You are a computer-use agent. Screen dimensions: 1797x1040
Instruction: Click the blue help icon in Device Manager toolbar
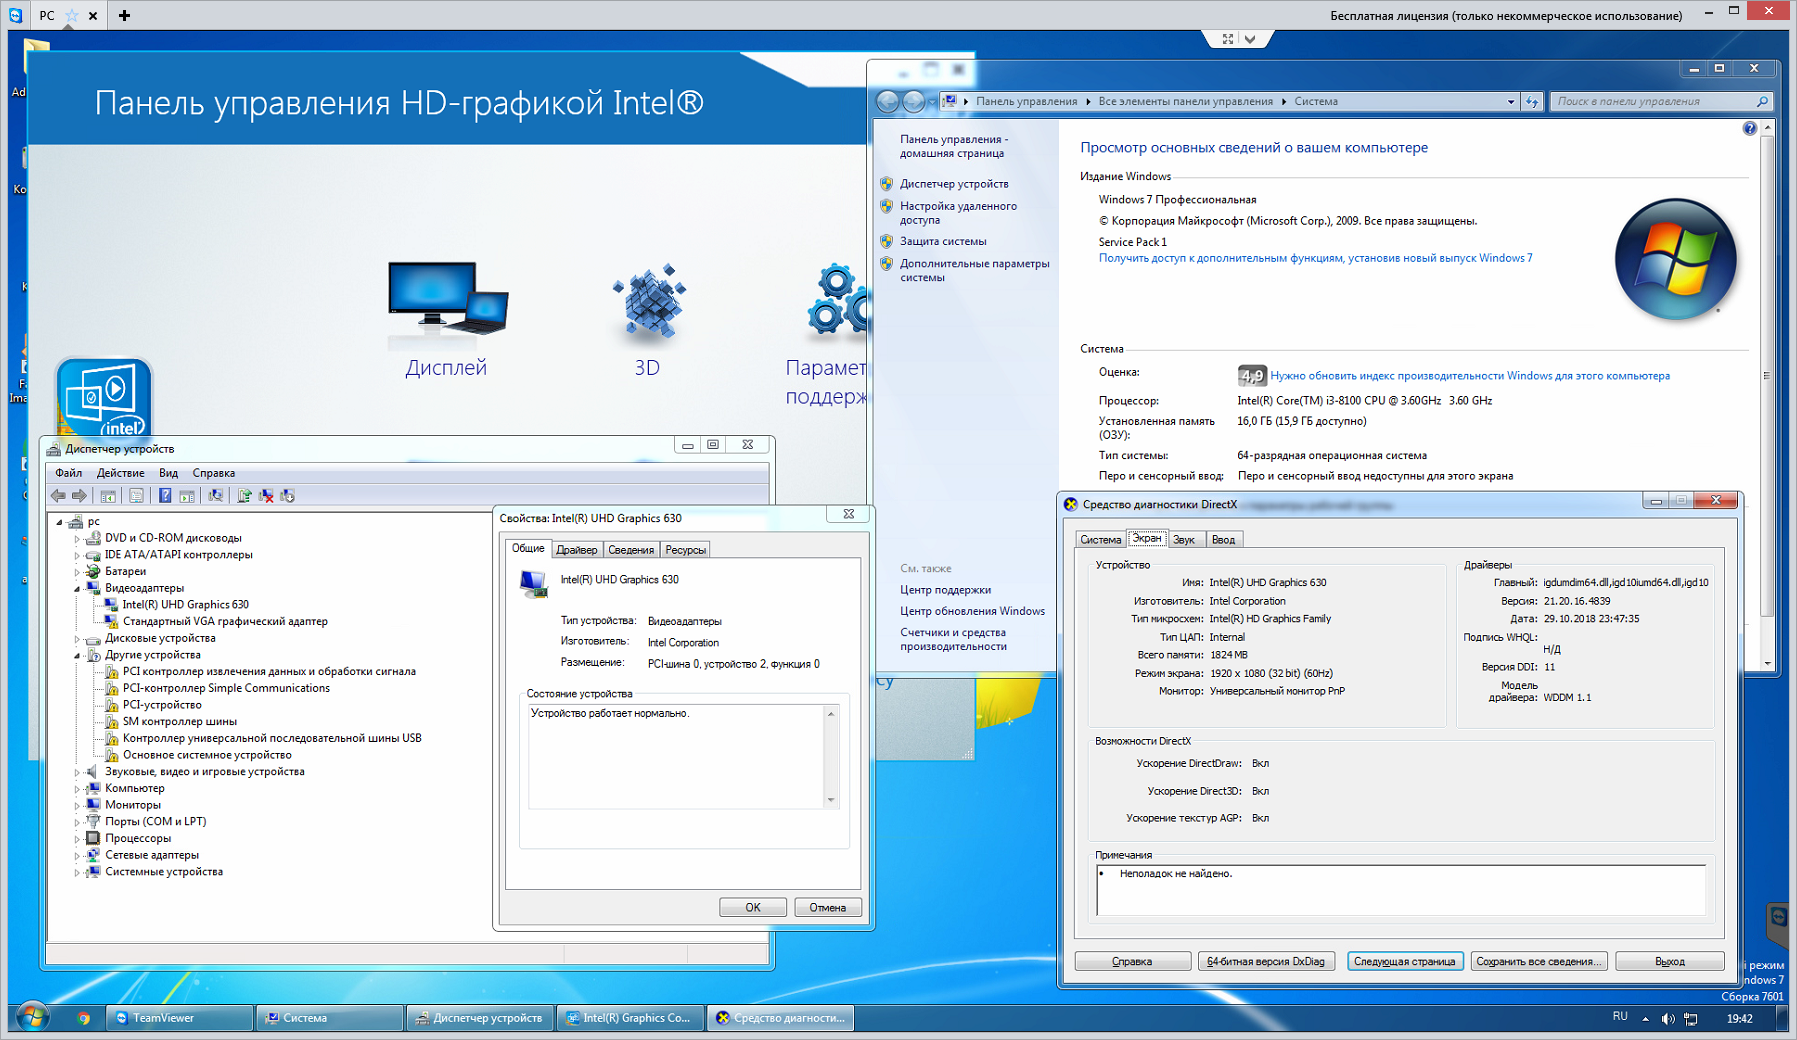165,496
